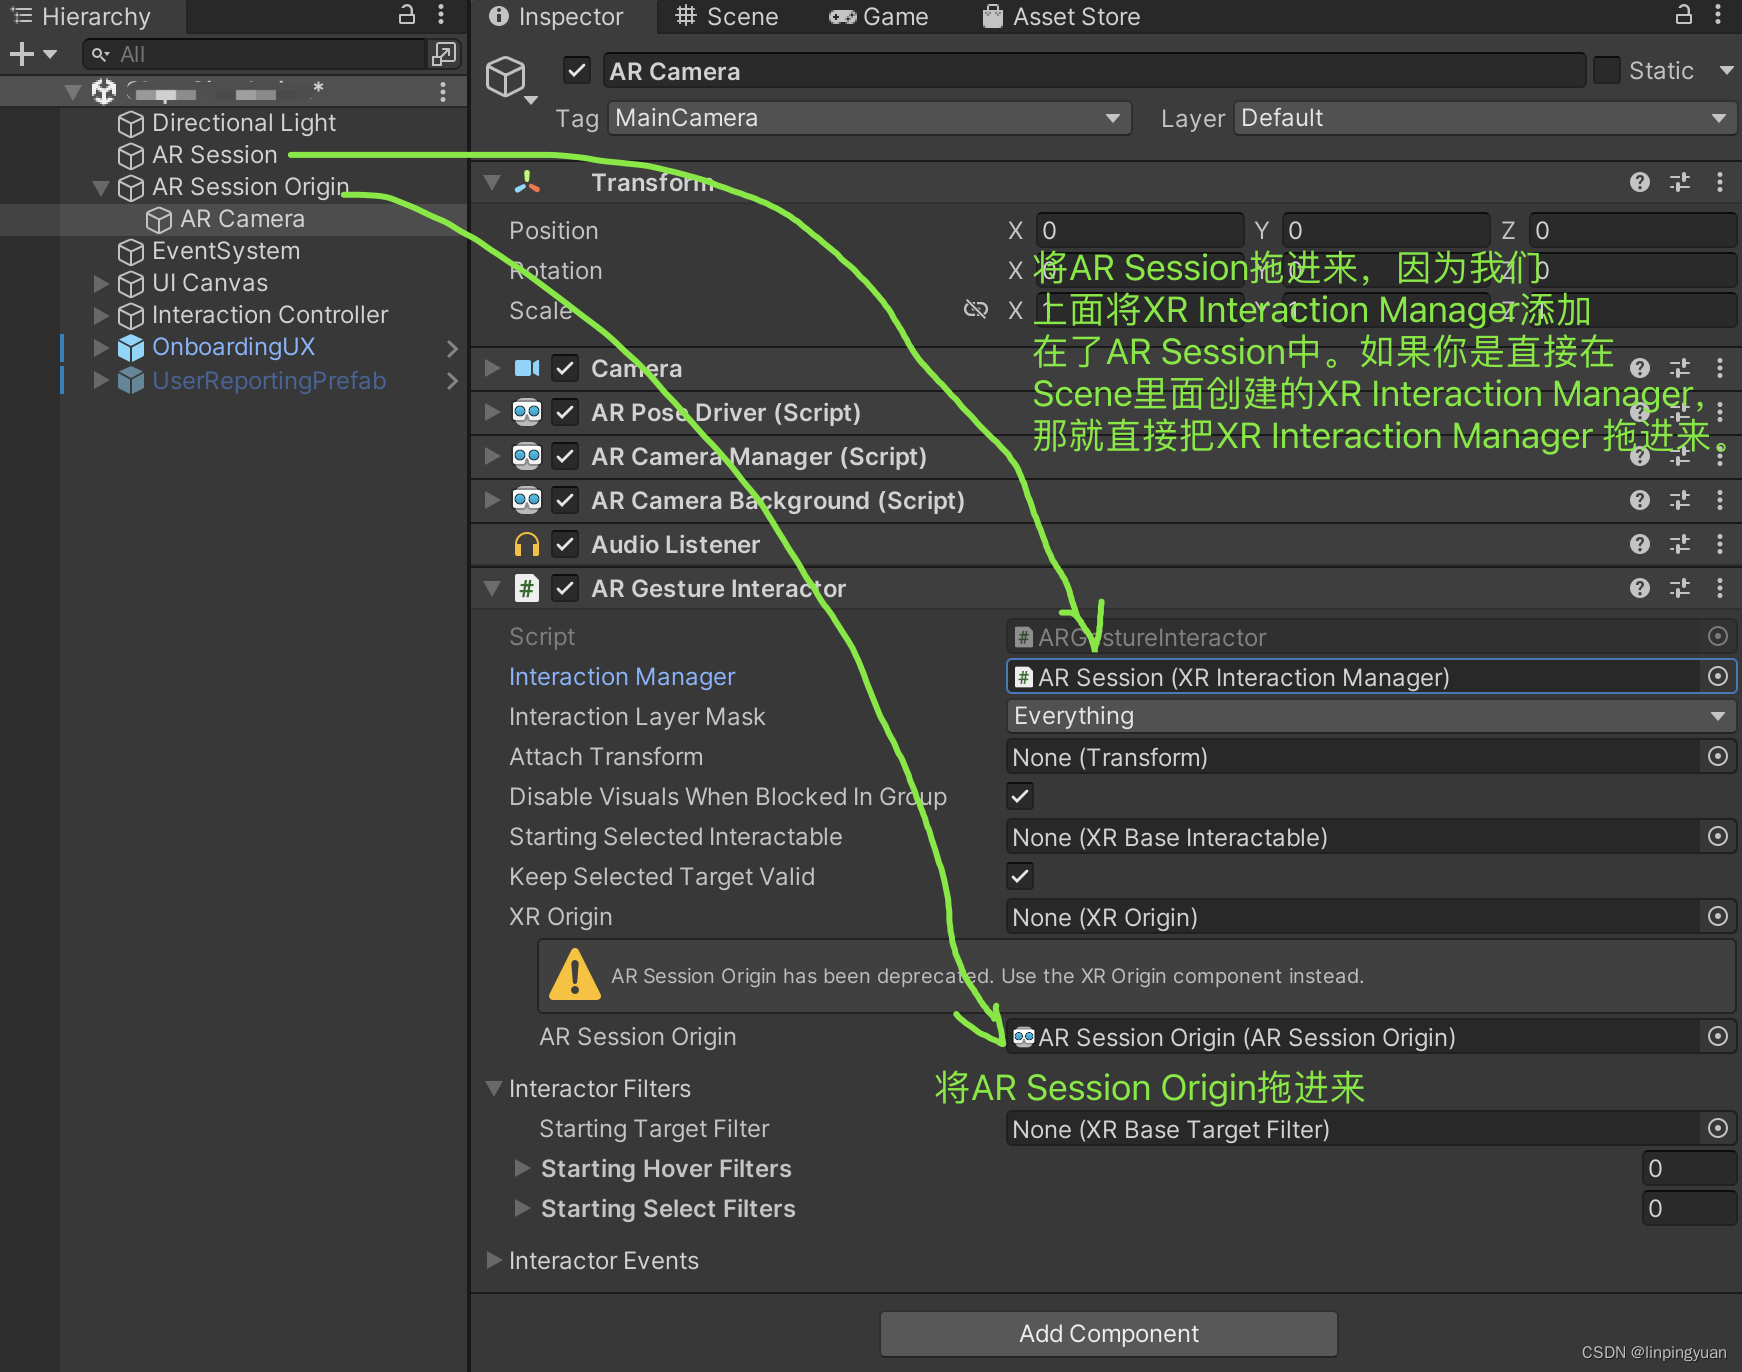Open the Layer dropdown Default
Viewport: 1742px width, 1372px height.
click(x=1485, y=118)
